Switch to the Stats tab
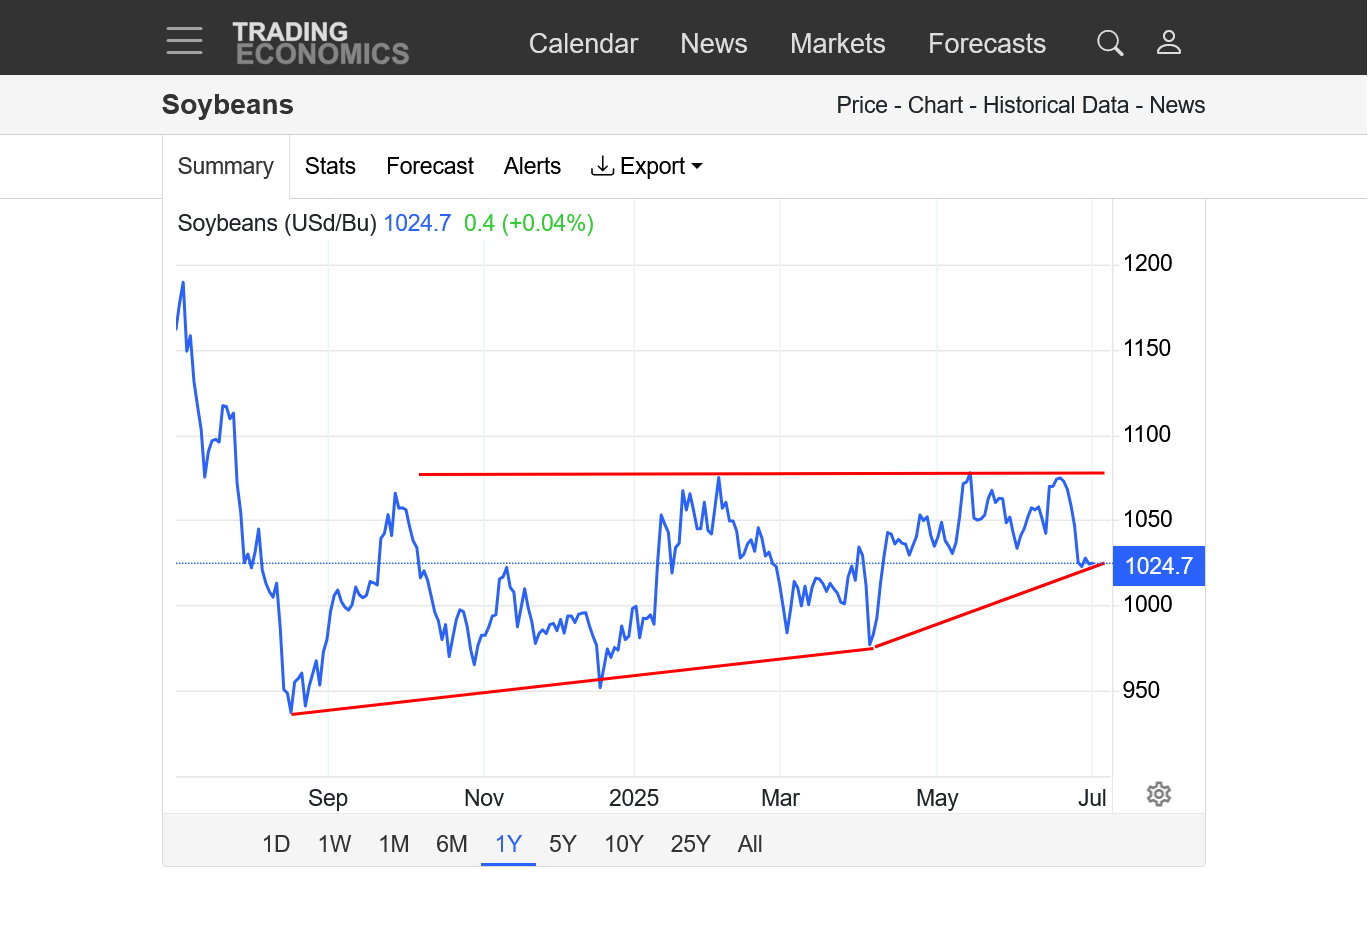This screenshot has height=925, width=1368. tap(330, 166)
